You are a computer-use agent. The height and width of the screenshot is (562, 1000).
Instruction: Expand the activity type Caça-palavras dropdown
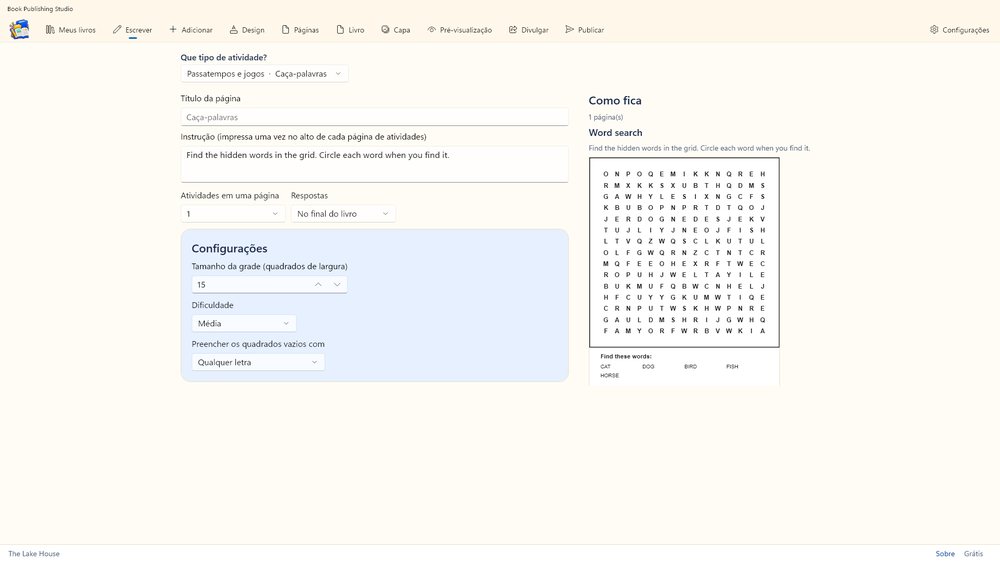(264, 74)
